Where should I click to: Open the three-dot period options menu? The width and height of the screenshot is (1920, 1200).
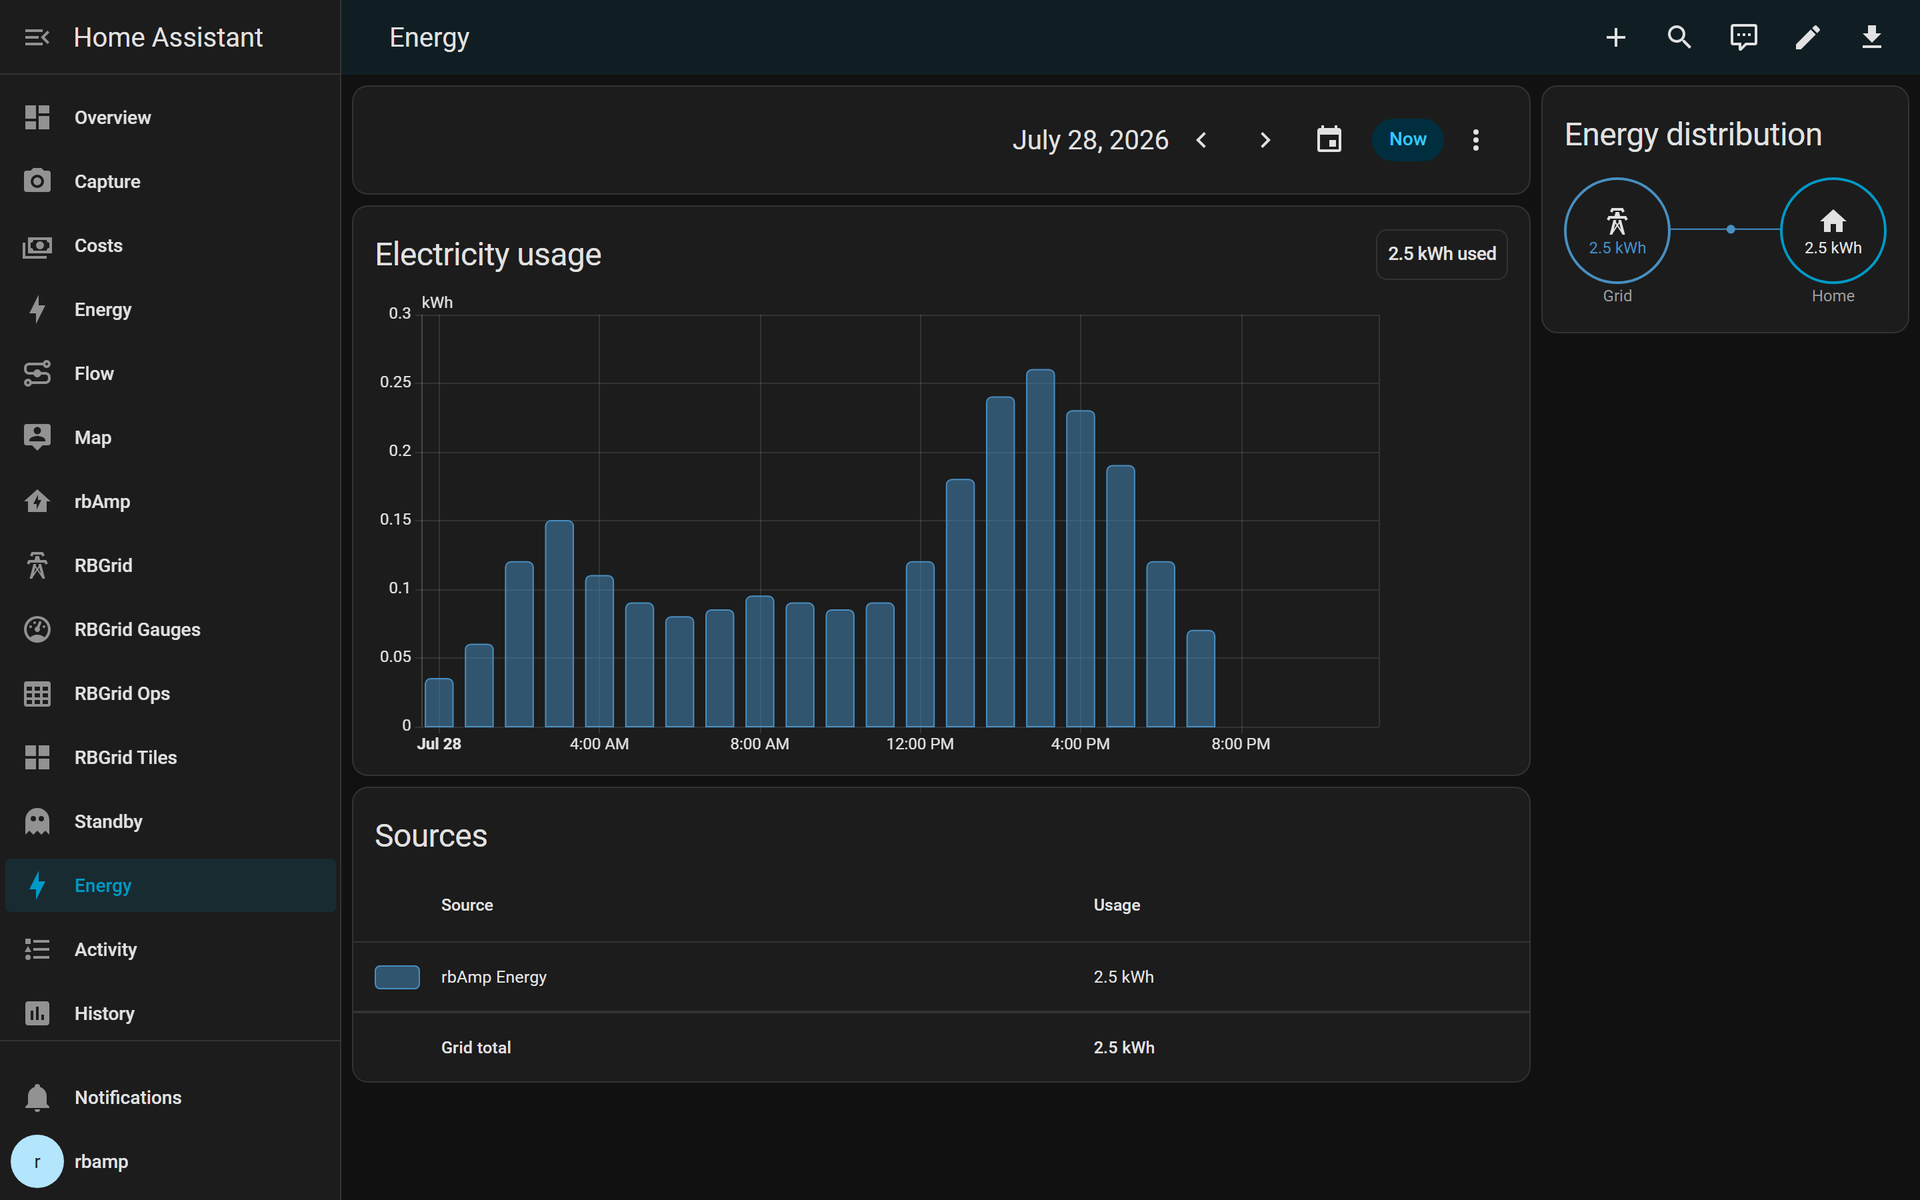[1476, 139]
